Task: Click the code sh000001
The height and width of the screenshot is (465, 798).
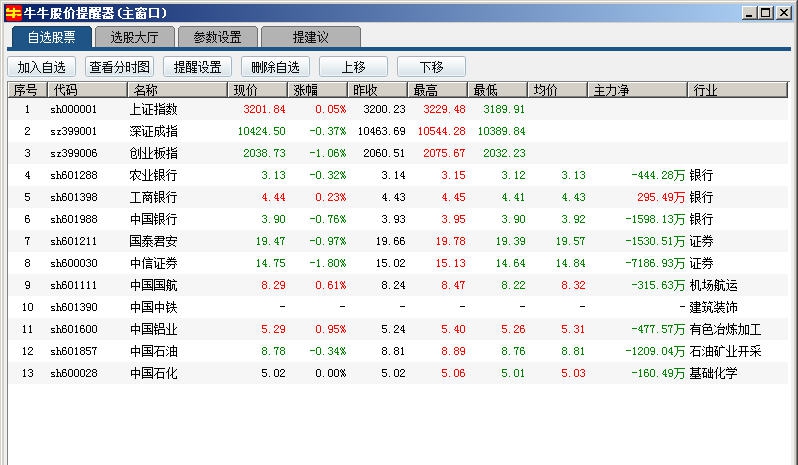Action: [x=73, y=109]
